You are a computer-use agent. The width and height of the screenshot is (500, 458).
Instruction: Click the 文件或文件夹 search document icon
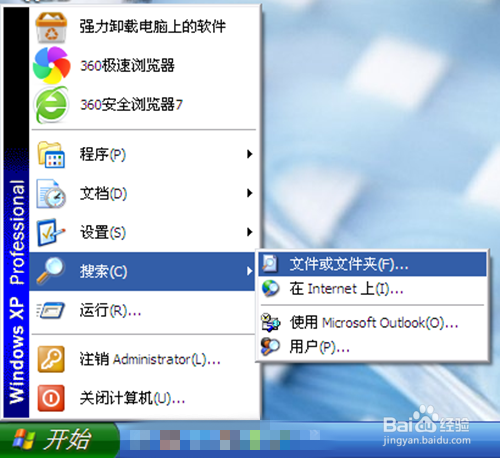point(270,264)
